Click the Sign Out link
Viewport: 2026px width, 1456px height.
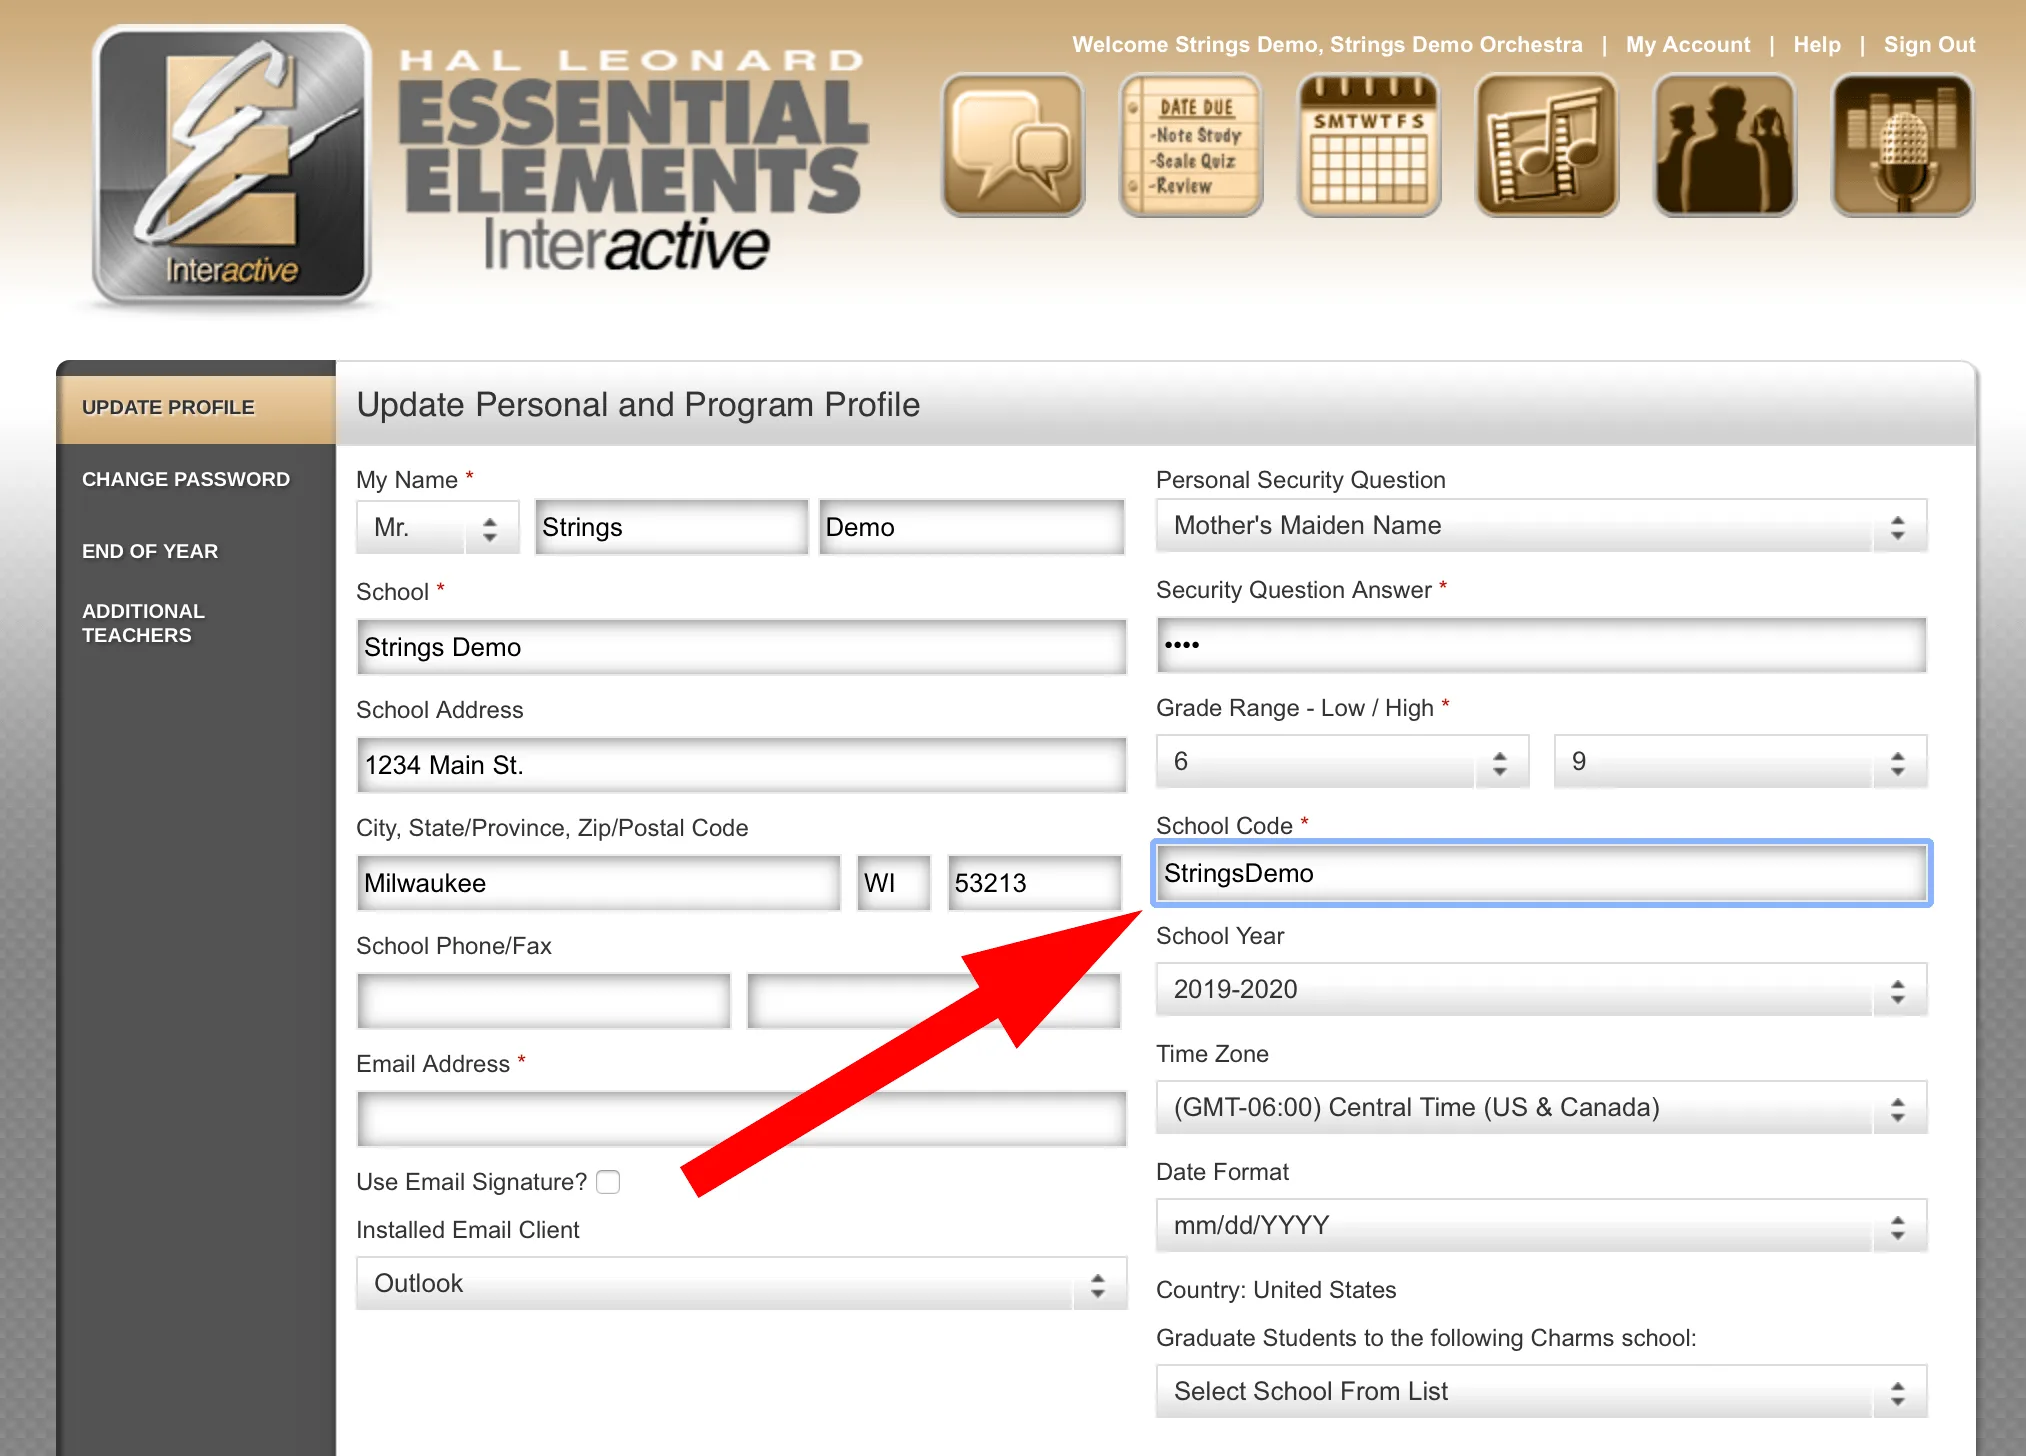[1929, 45]
